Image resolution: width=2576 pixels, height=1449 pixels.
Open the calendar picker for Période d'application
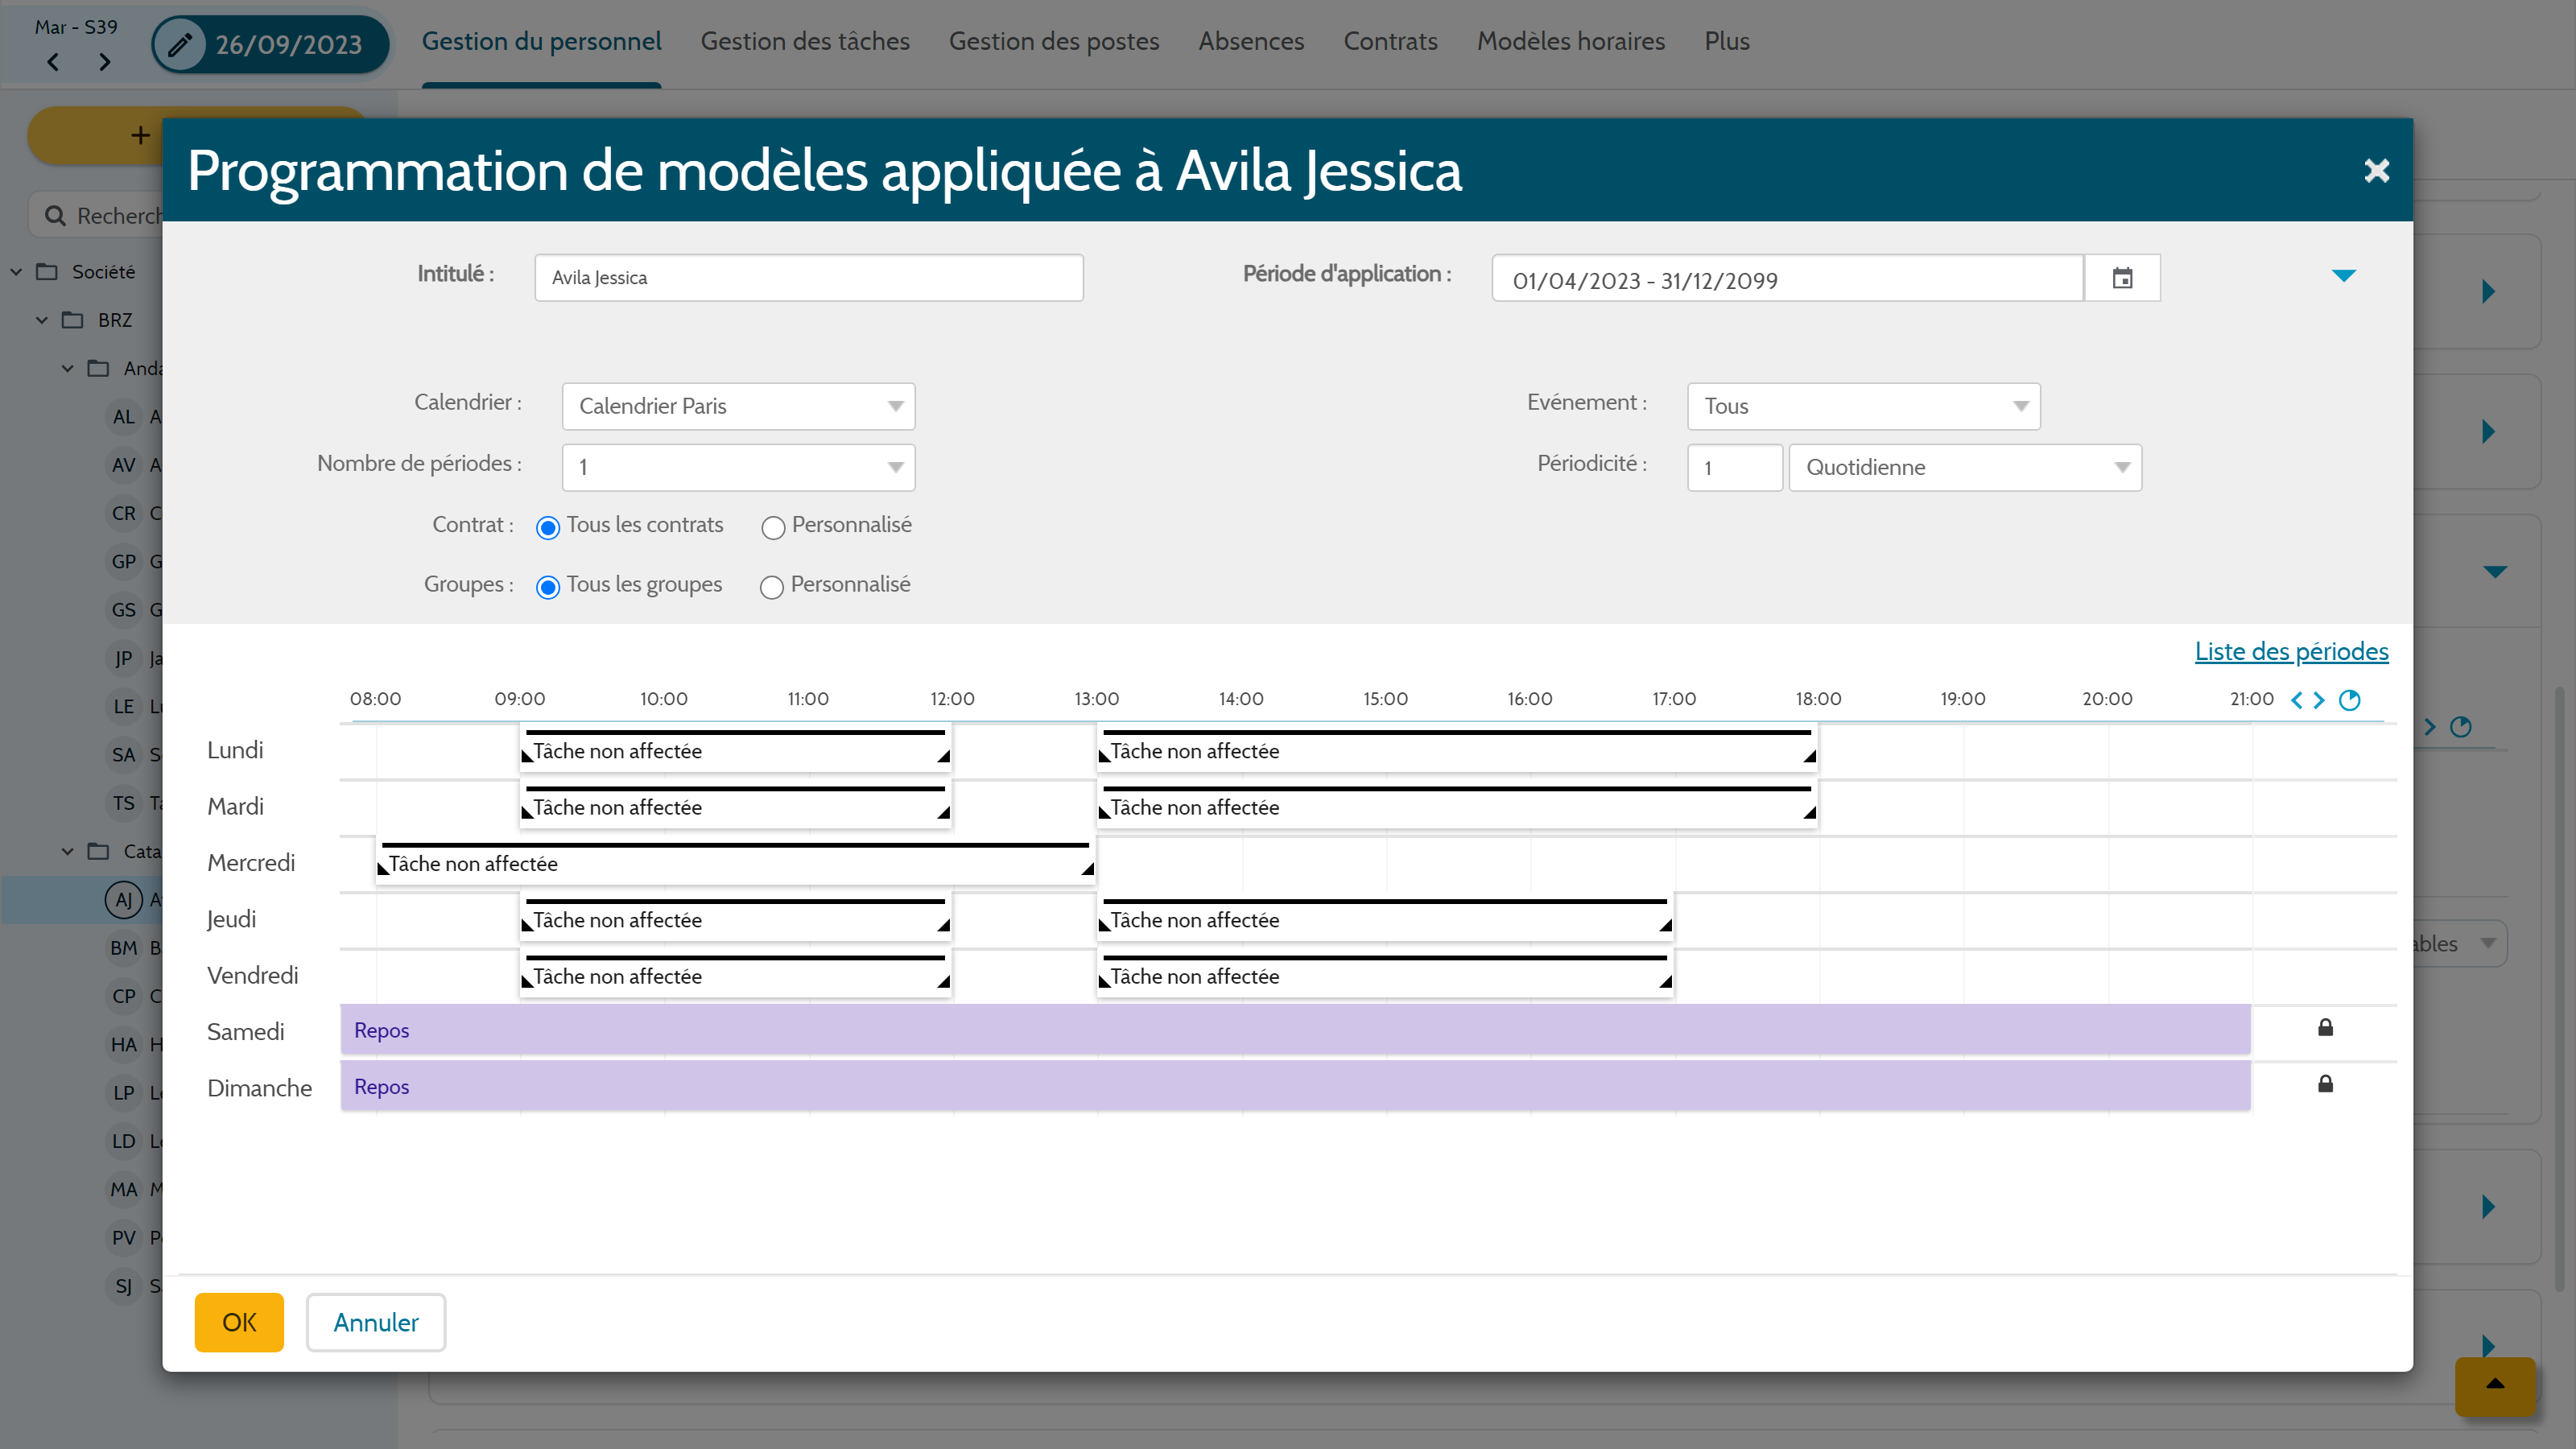[2122, 278]
